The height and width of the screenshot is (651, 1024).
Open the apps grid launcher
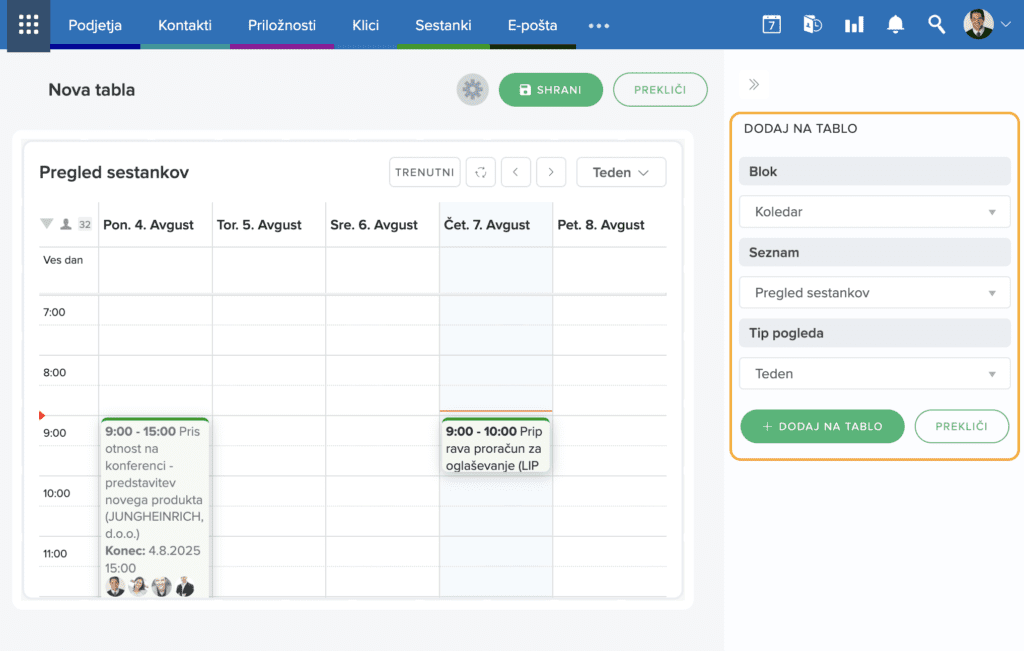point(28,25)
